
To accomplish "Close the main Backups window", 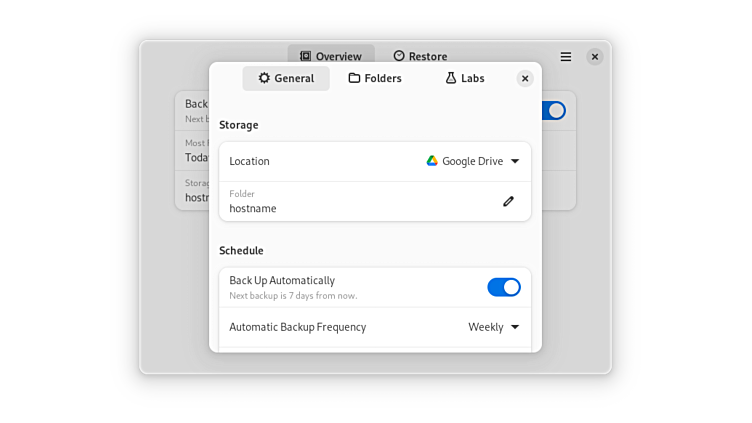I will point(595,57).
